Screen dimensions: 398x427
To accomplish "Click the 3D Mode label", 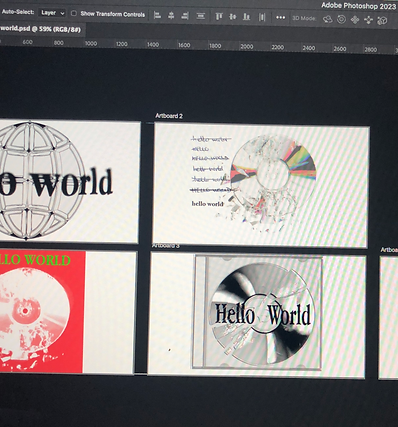I will pyautogui.click(x=304, y=18).
